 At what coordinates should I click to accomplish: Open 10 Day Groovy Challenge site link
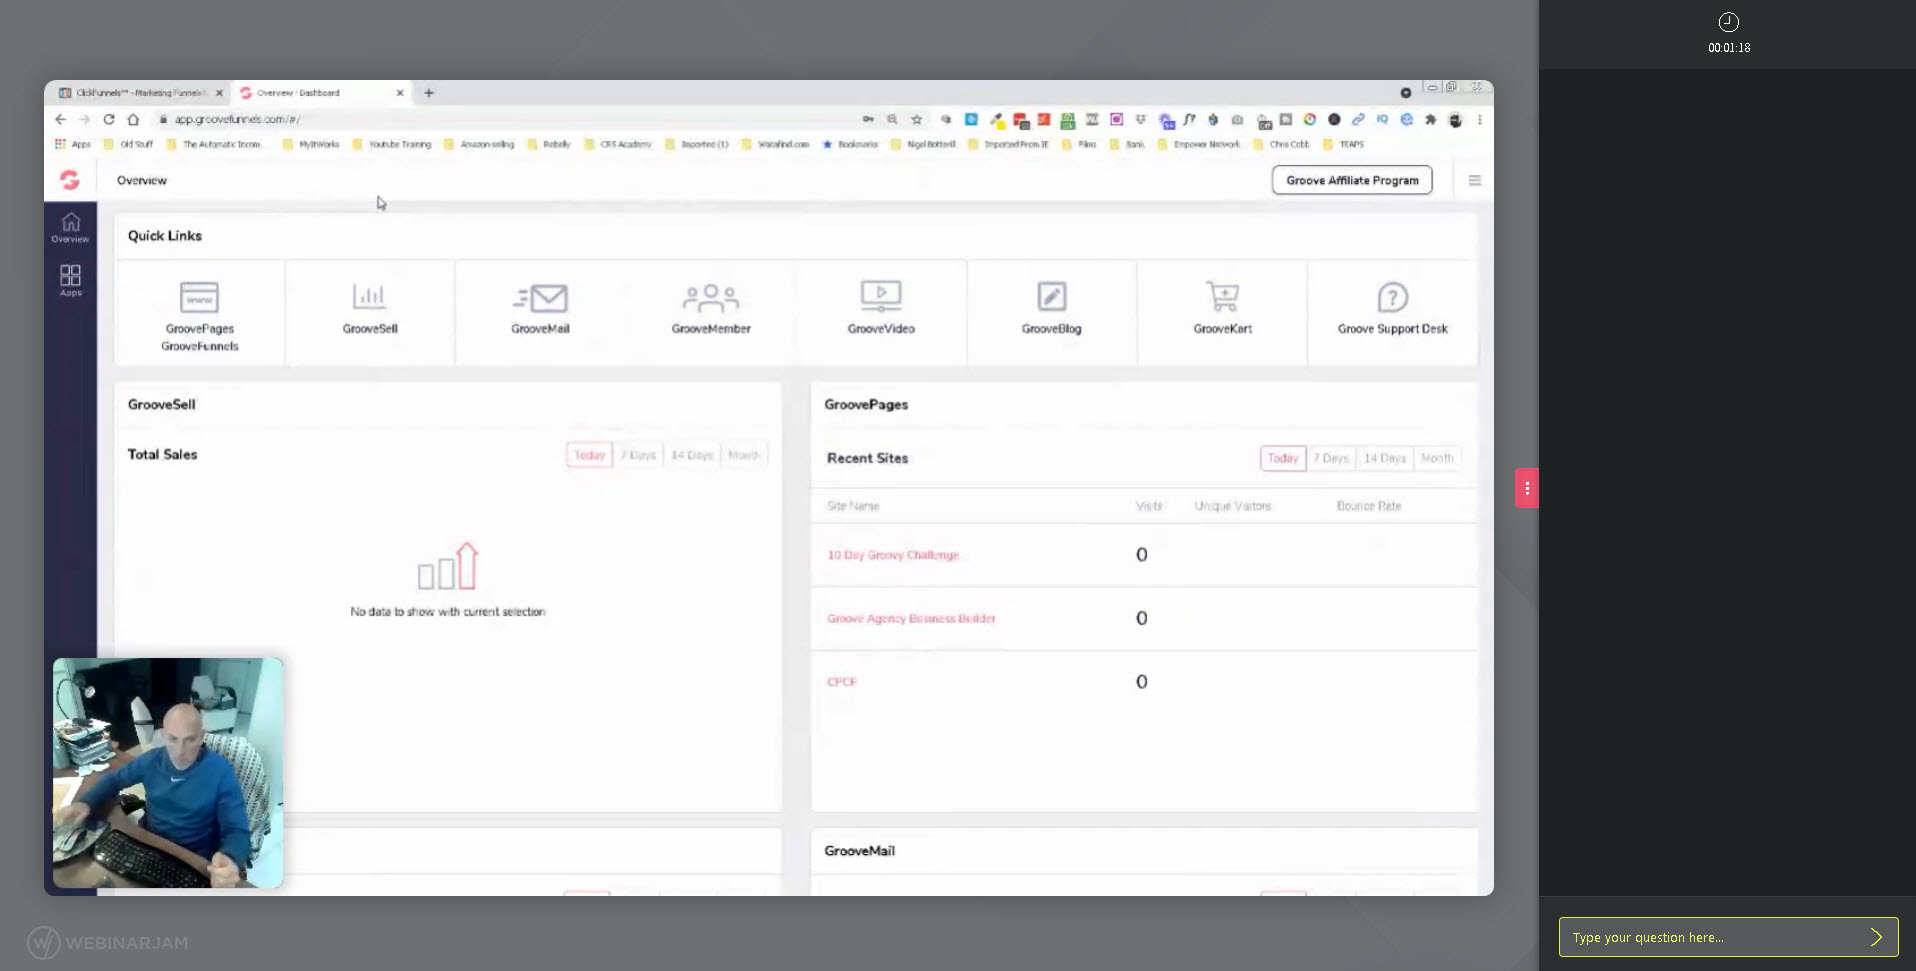[892, 555]
